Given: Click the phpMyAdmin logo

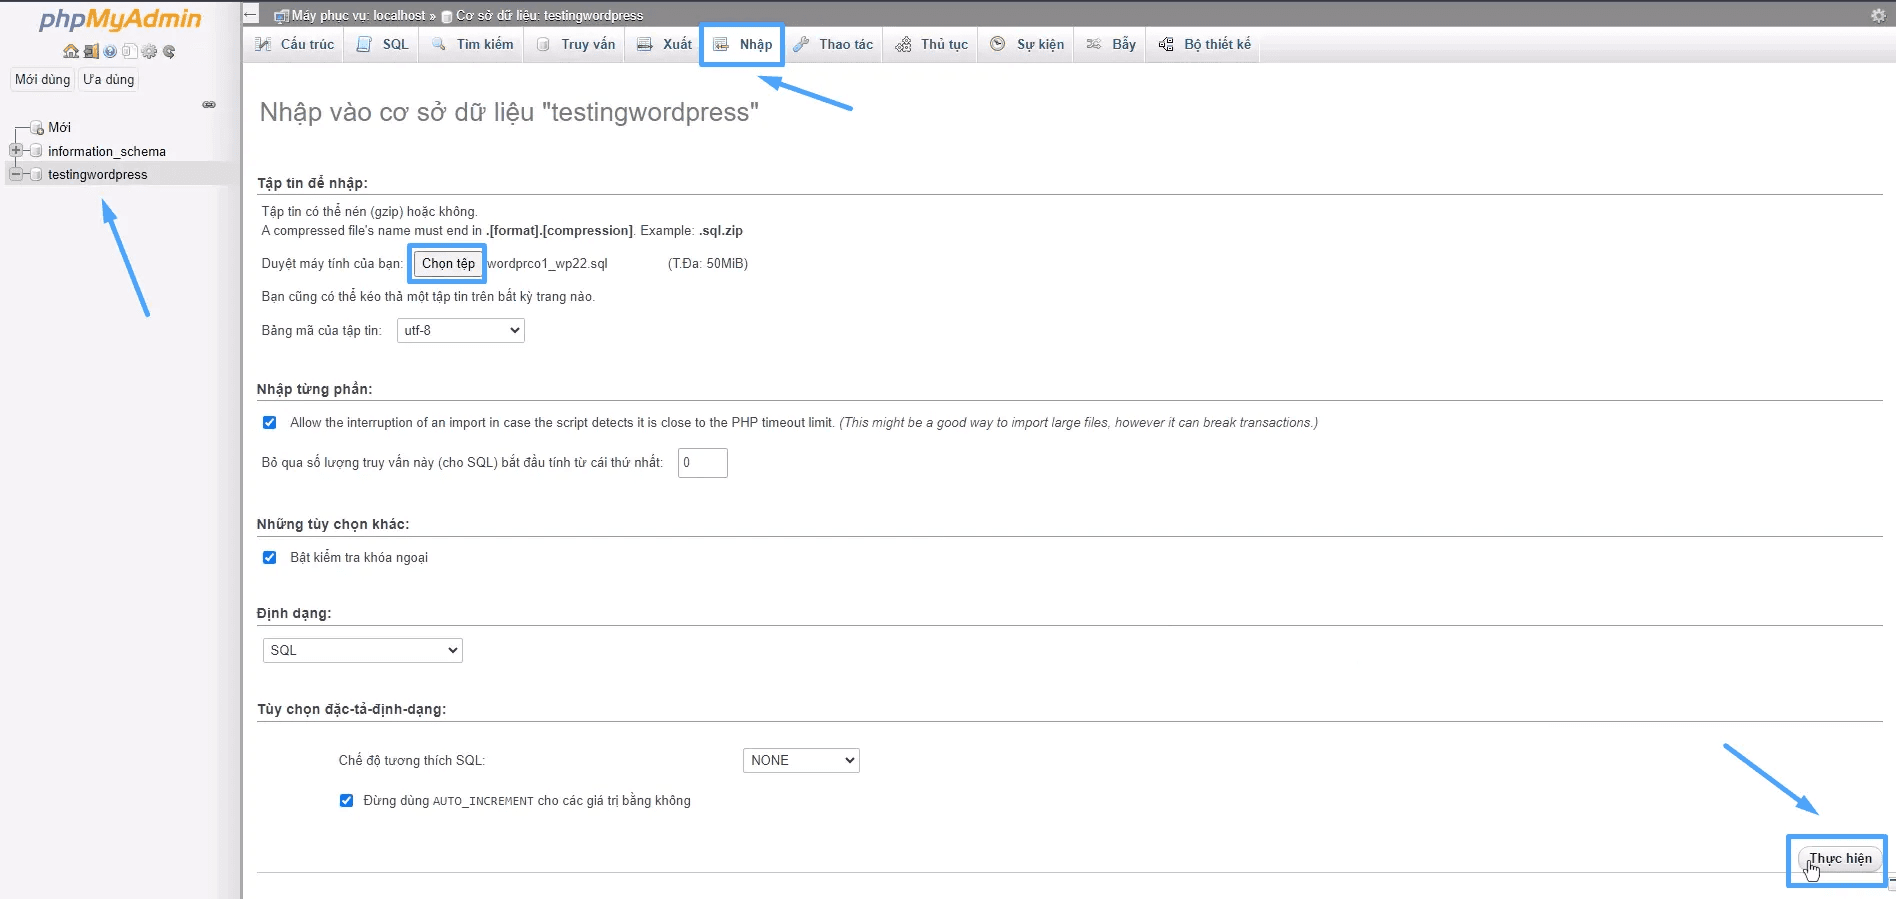Looking at the screenshot, I should [120, 18].
